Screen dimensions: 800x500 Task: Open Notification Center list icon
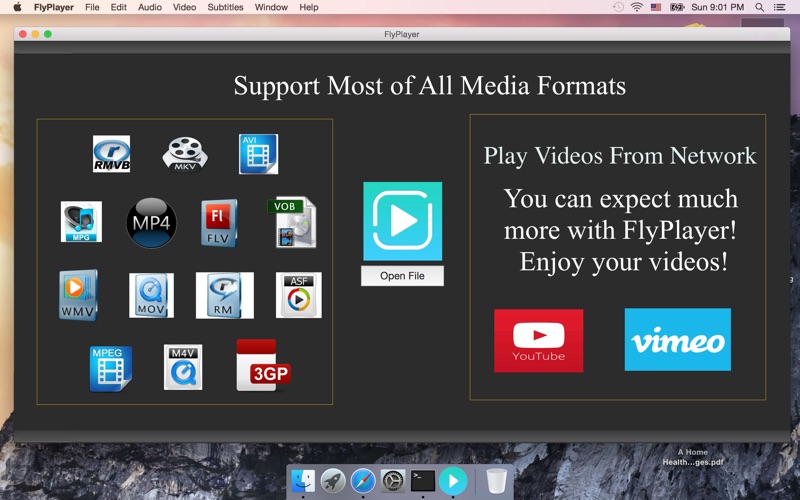[x=780, y=7]
